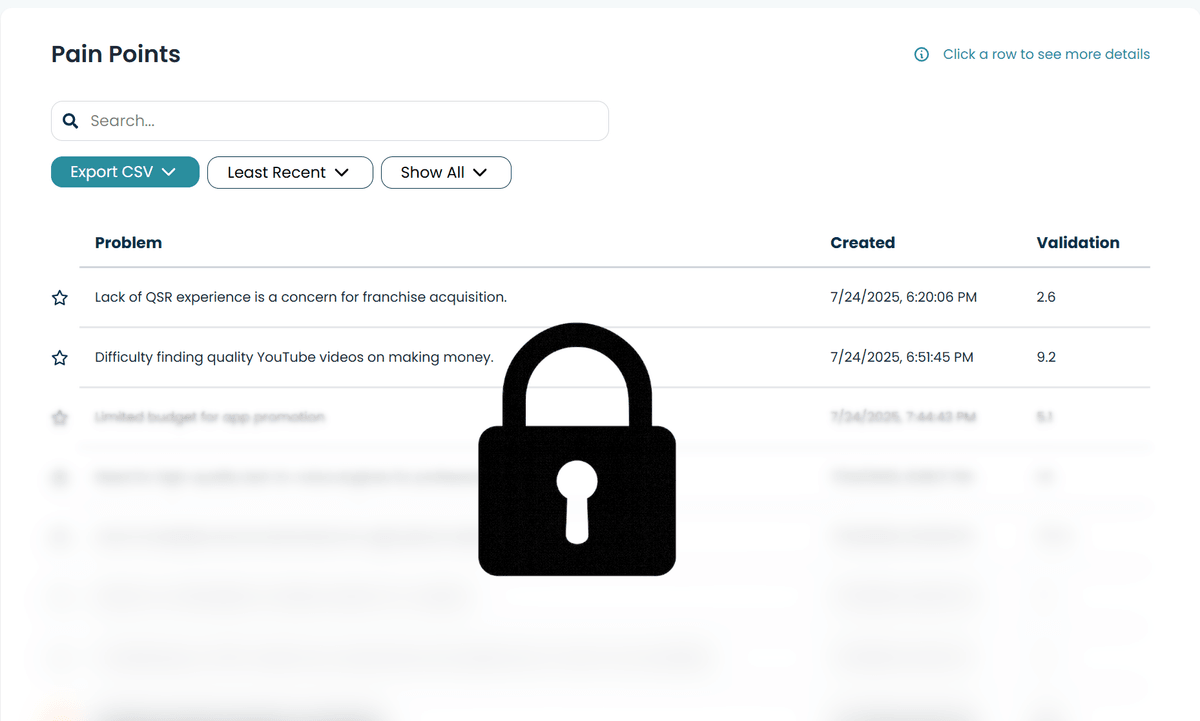Star the Lack of QSR experience row
Screen dimensions: 1200x721
pos(60,298)
